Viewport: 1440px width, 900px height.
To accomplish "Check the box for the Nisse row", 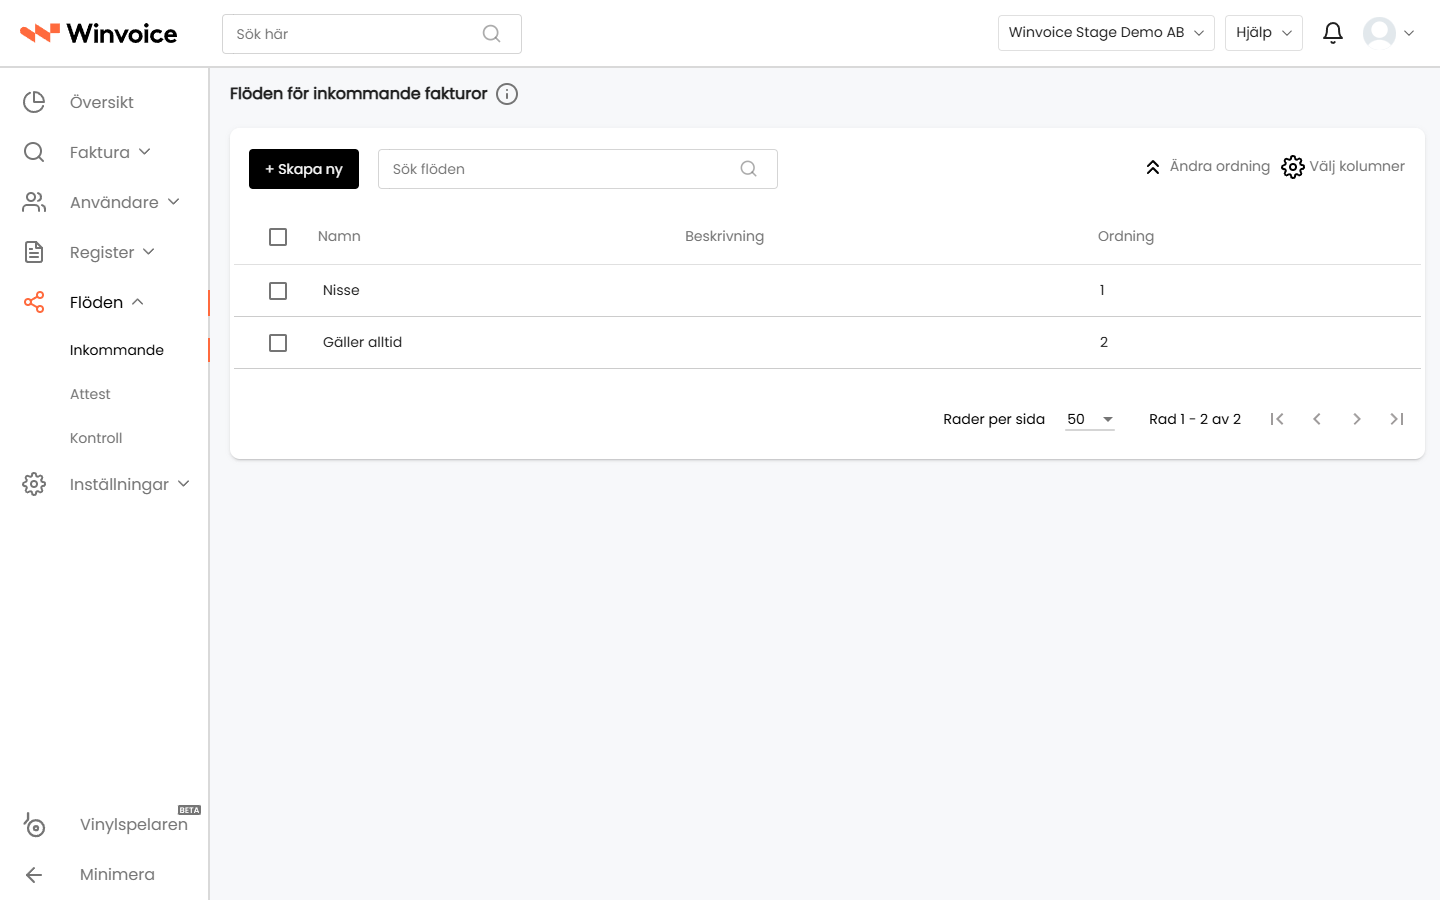I will pyautogui.click(x=278, y=291).
